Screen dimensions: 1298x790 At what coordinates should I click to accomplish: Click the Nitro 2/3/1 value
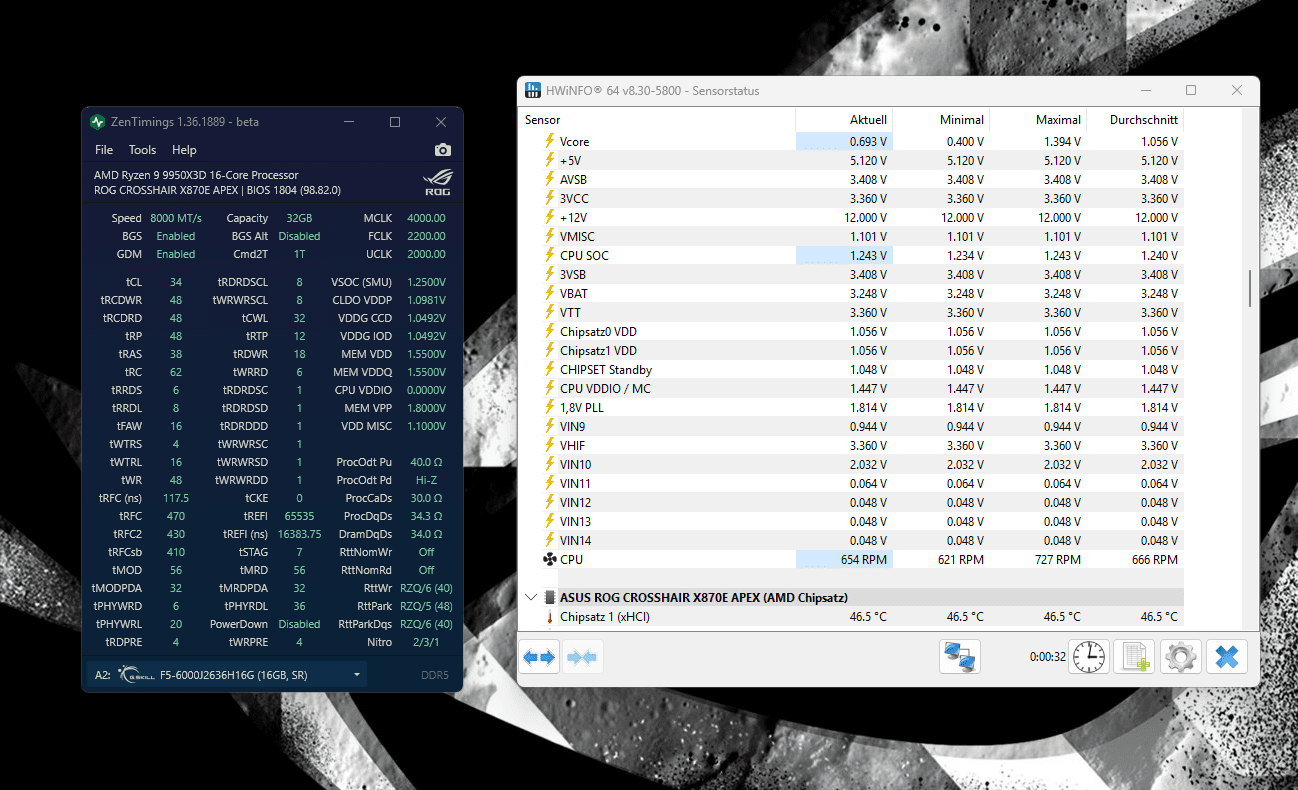pyautogui.click(x=427, y=642)
